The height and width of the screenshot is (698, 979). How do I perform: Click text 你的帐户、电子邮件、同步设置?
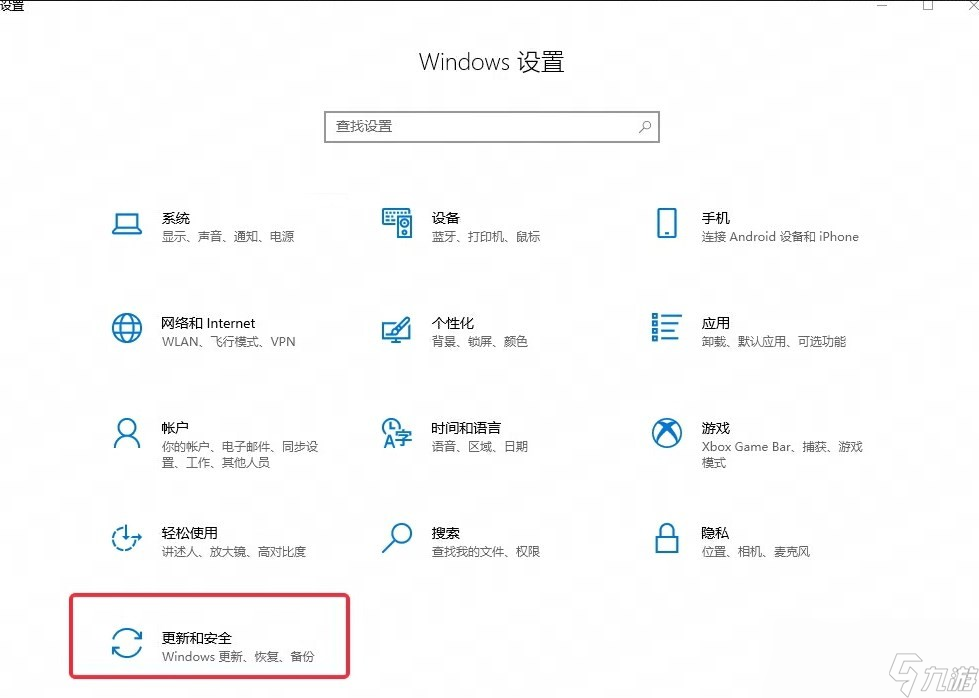click(x=240, y=455)
